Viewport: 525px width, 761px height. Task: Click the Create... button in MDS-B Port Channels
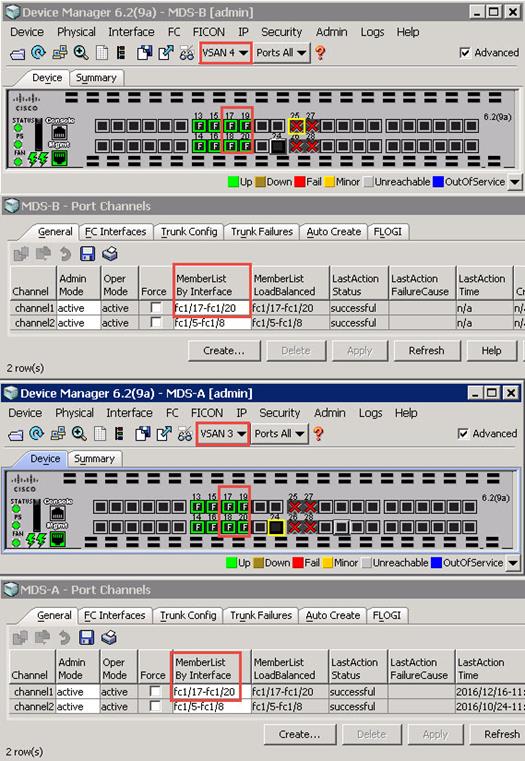point(224,350)
